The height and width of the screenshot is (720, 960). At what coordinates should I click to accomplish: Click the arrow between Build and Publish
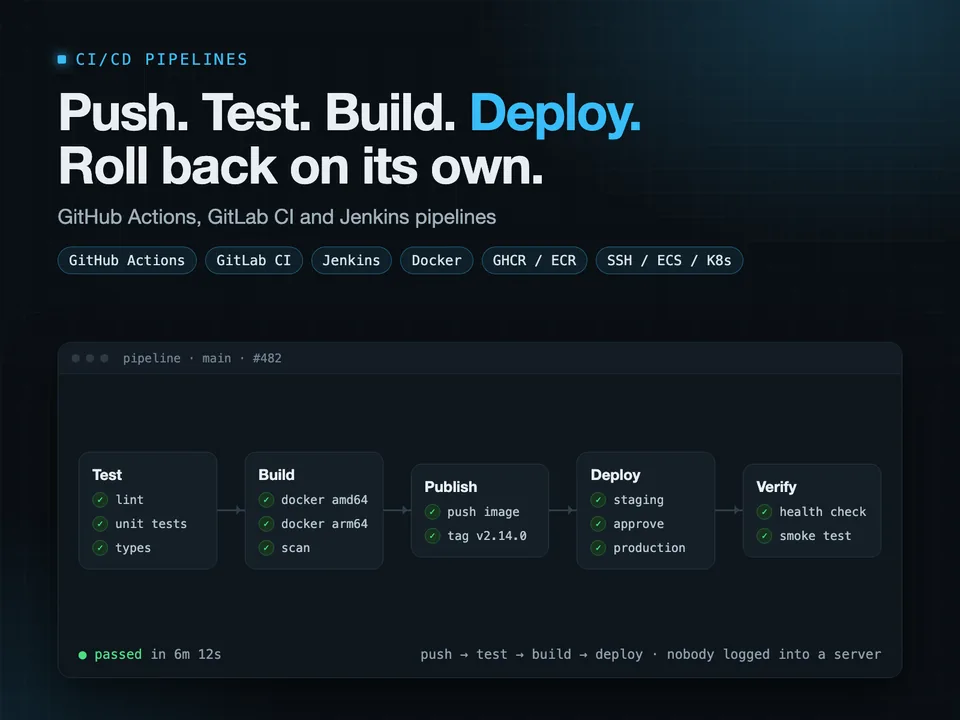tap(397, 510)
